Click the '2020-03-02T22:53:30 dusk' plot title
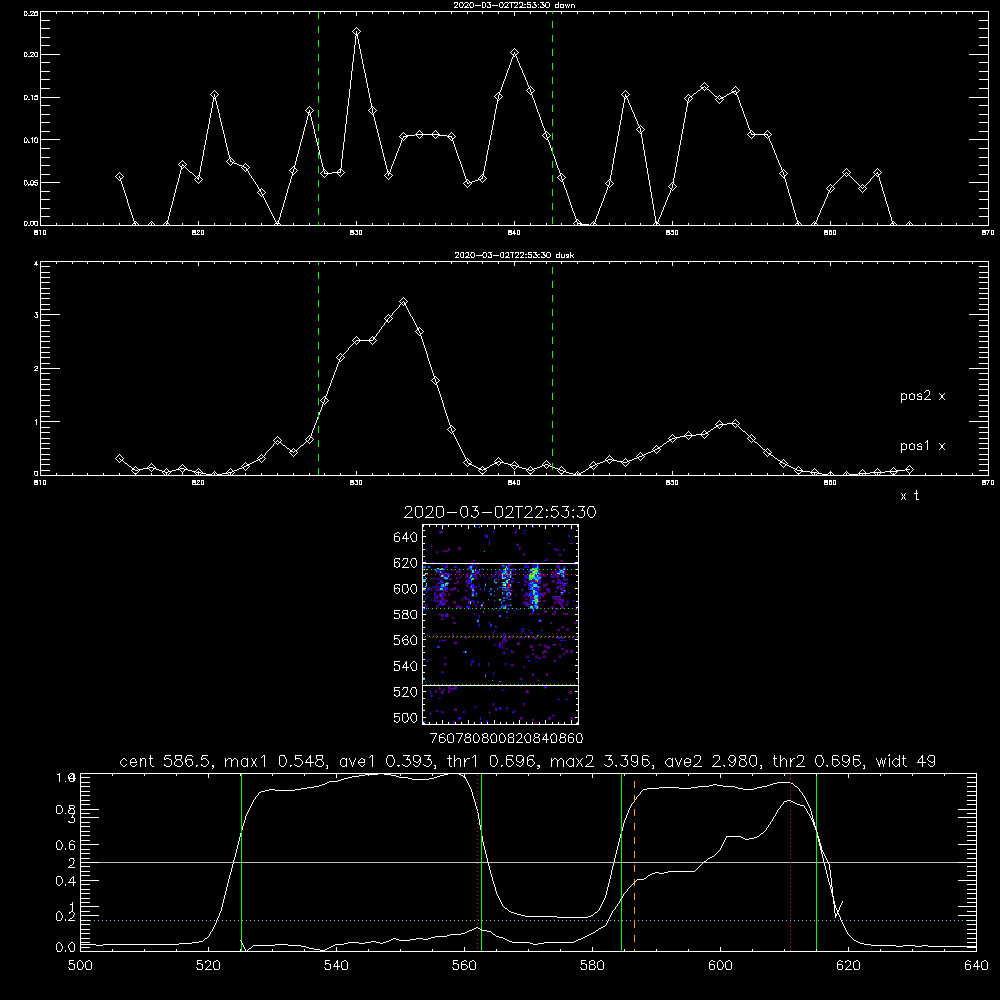The image size is (1000, 1000). pyautogui.click(x=514, y=255)
